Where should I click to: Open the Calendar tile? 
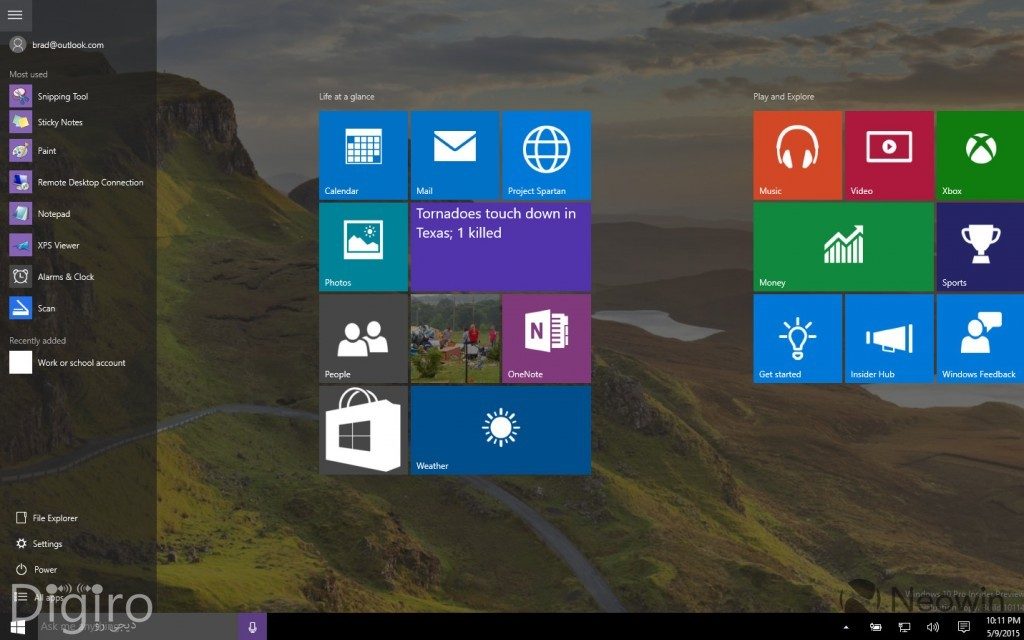point(363,155)
